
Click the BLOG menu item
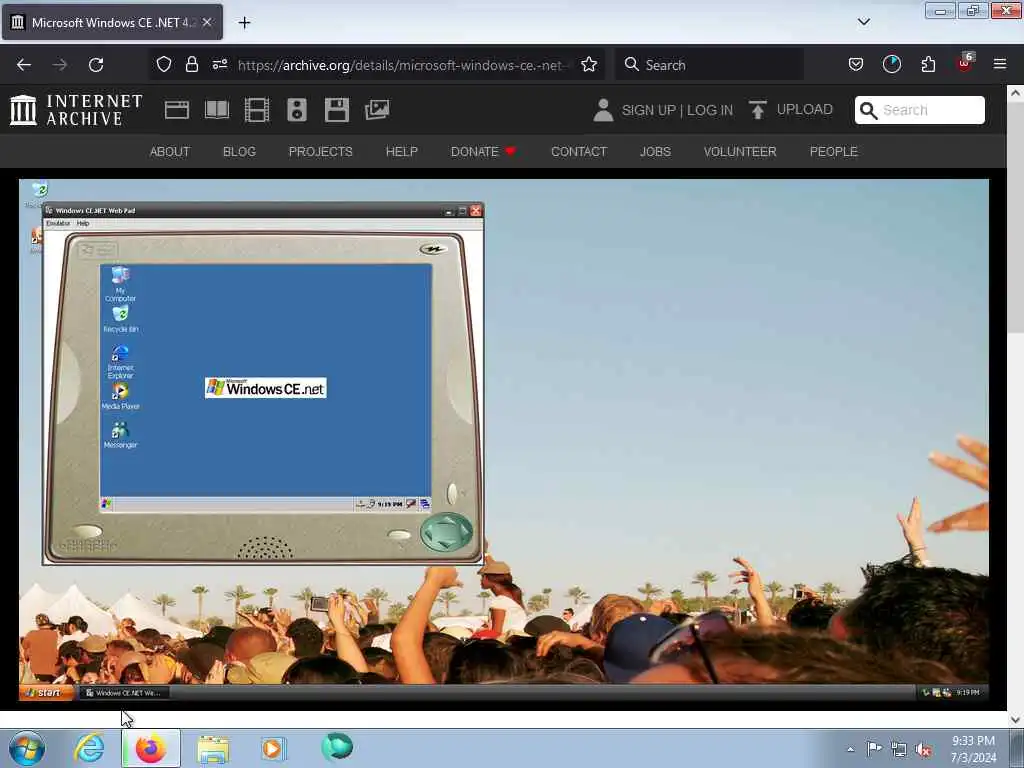[239, 152]
